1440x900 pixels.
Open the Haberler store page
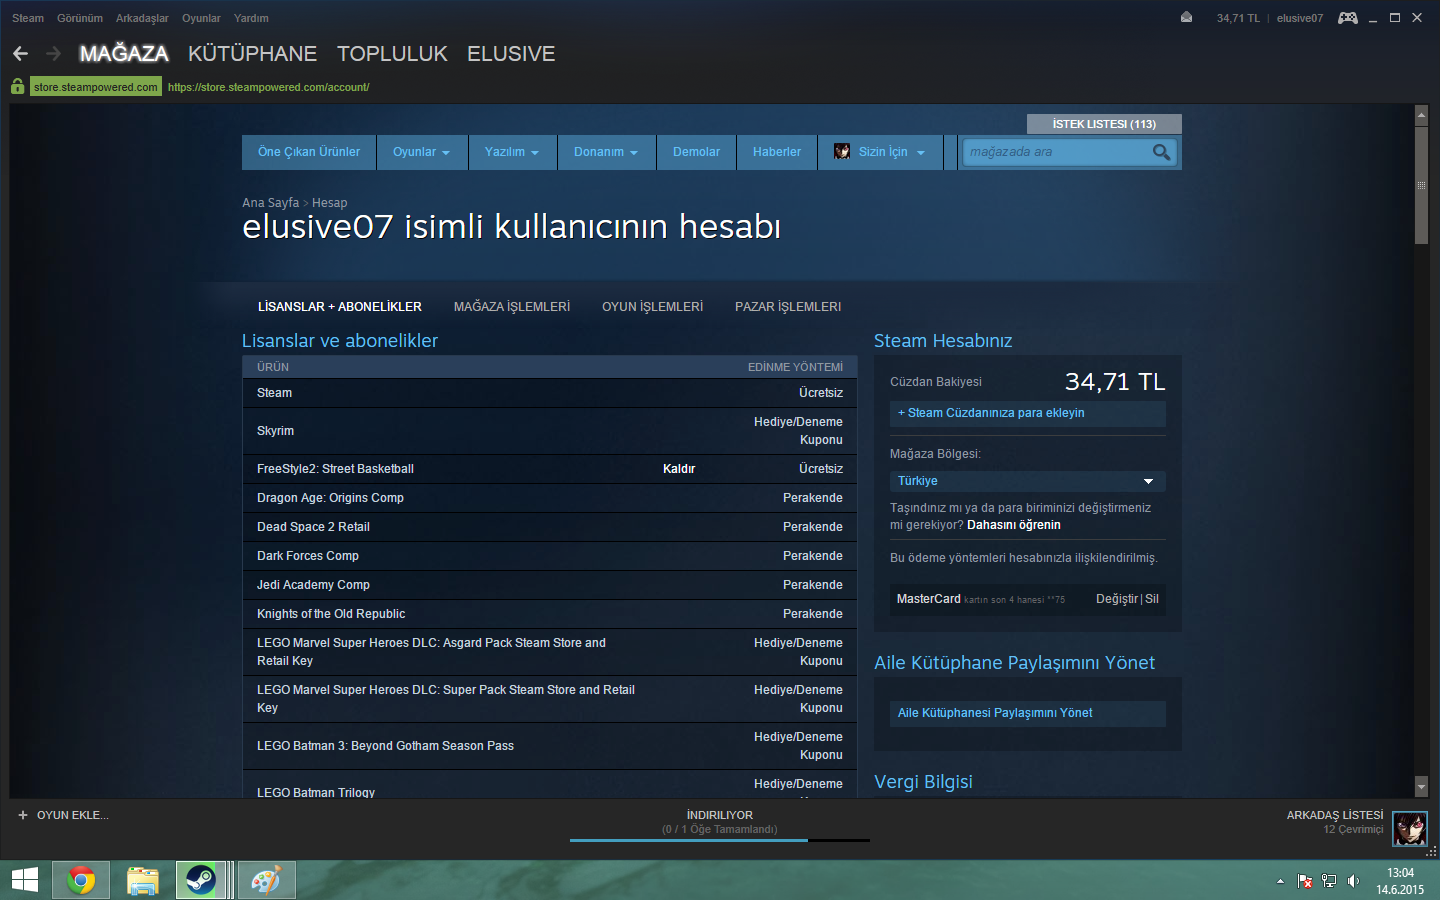click(777, 152)
